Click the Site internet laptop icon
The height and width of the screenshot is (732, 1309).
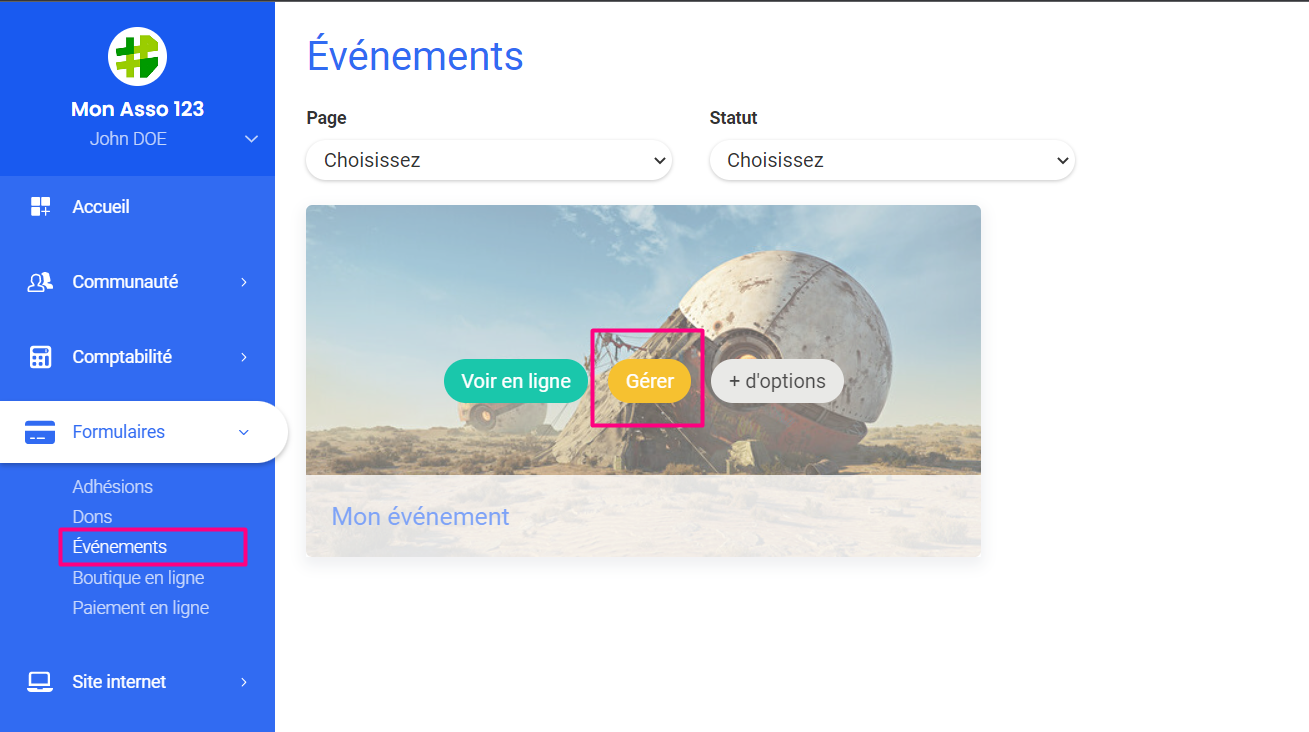(40, 682)
